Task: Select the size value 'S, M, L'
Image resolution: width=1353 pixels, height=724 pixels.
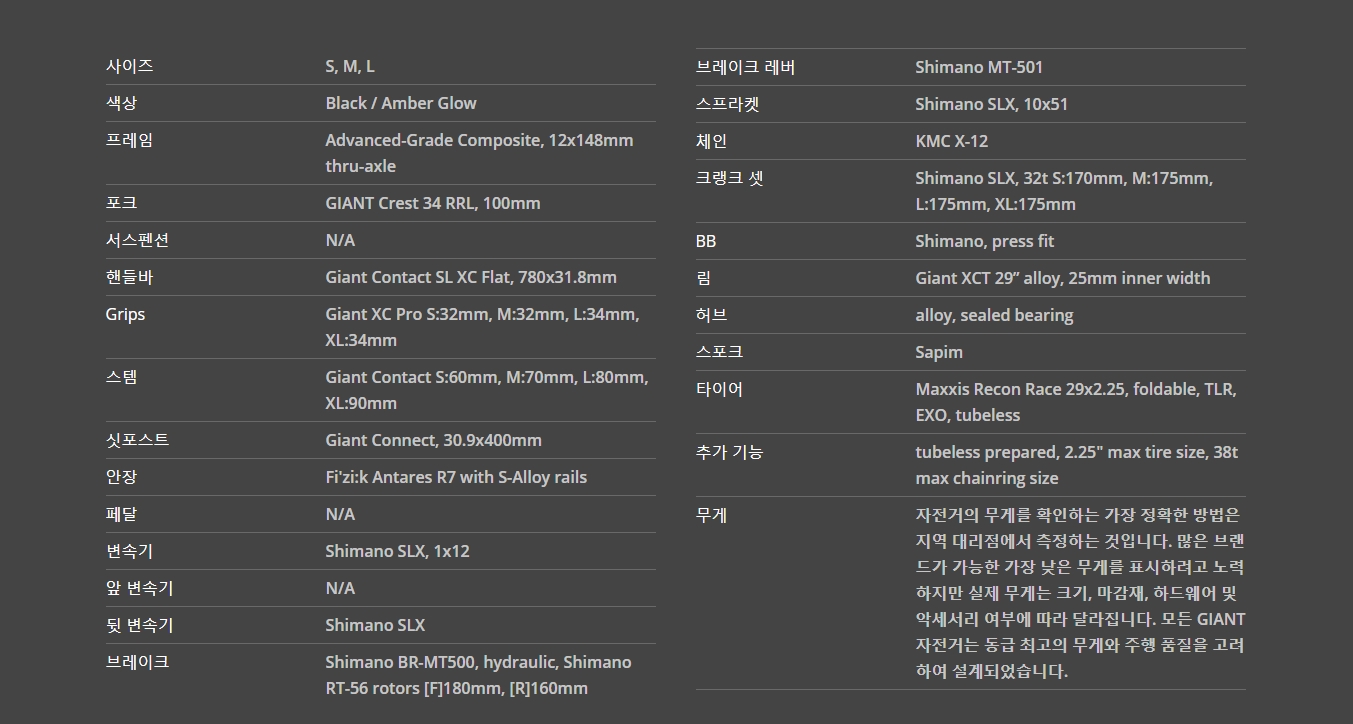Action: (350, 66)
